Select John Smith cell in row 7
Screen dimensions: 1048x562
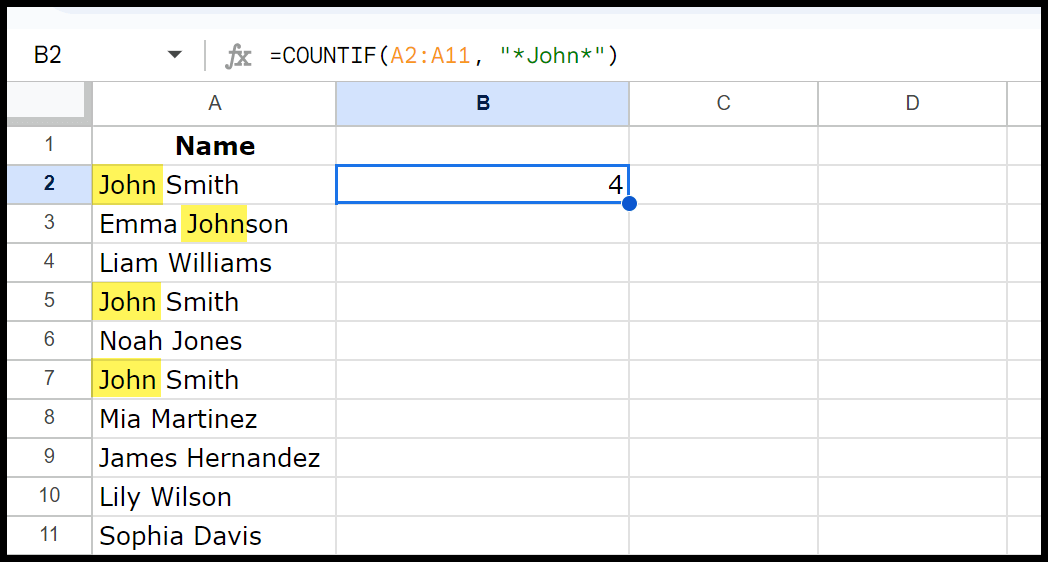click(x=214, y=380)
